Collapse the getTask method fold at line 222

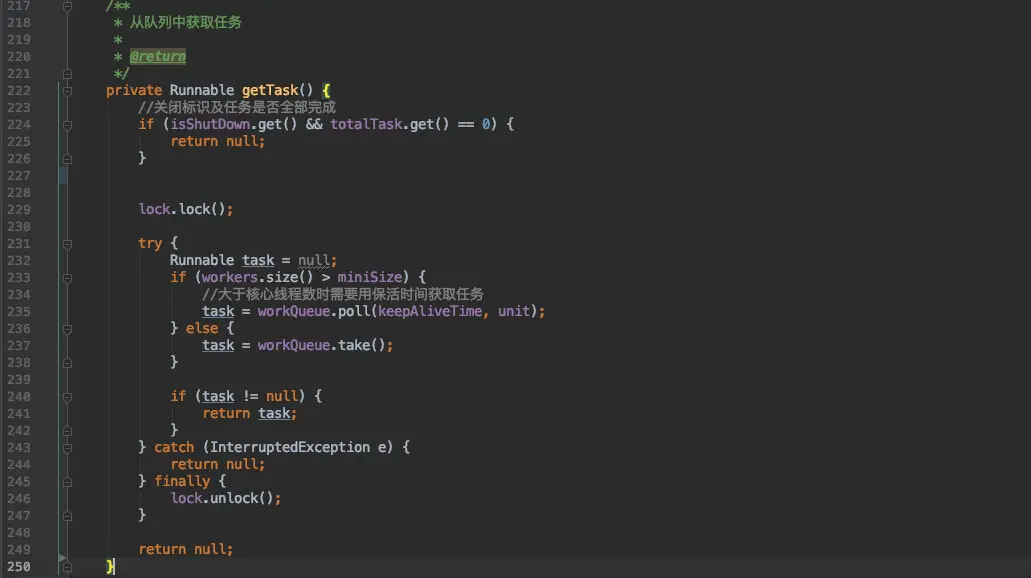pyautogui.click(x=67, y=91)
